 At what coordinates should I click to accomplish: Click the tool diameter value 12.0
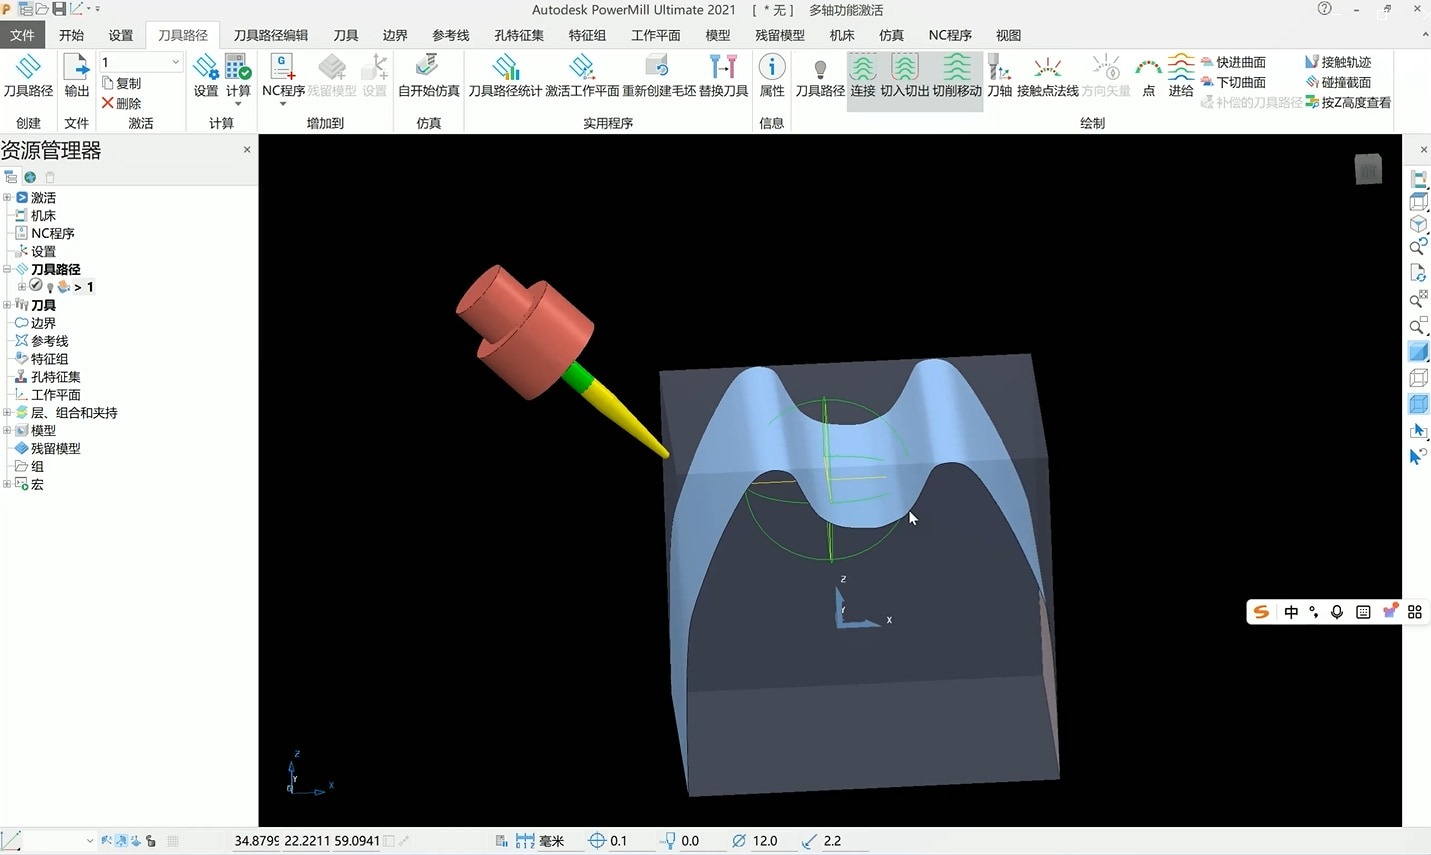[765, 841]
